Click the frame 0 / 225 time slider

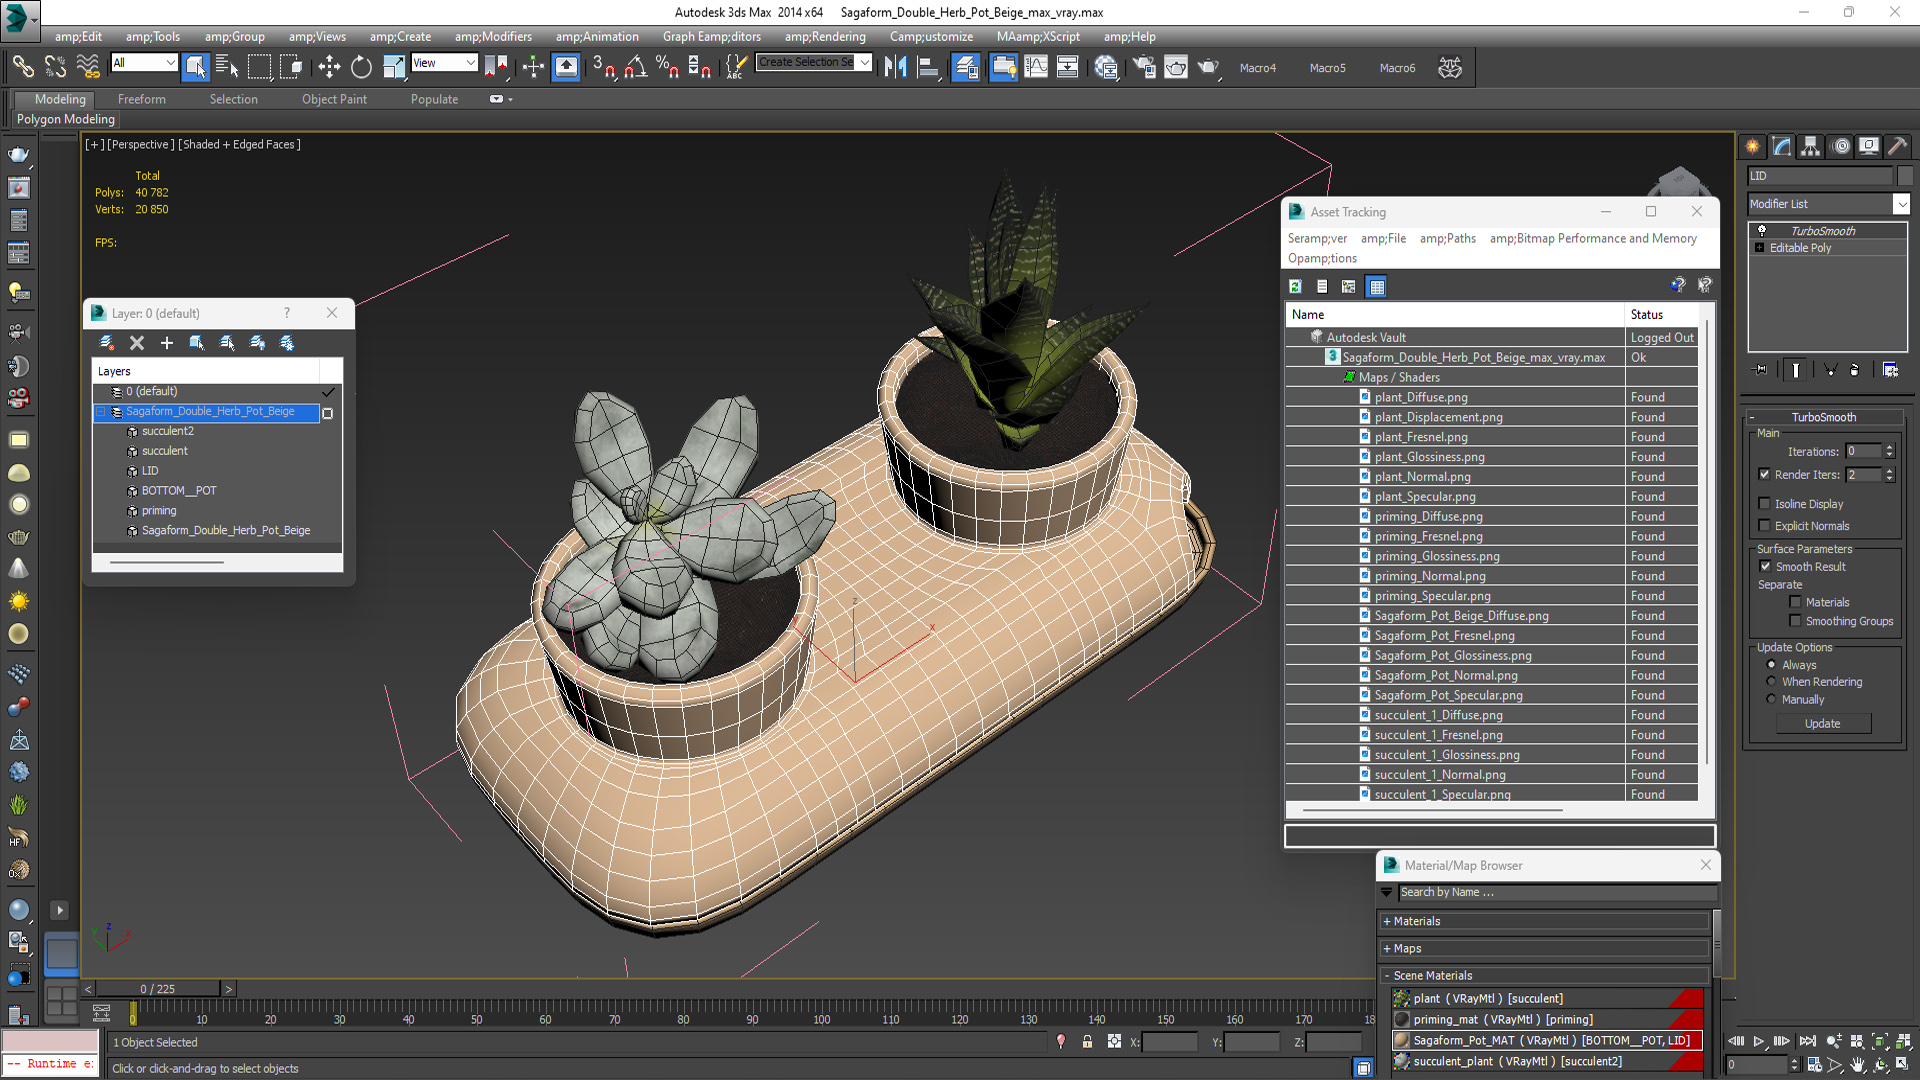(157, 989)
